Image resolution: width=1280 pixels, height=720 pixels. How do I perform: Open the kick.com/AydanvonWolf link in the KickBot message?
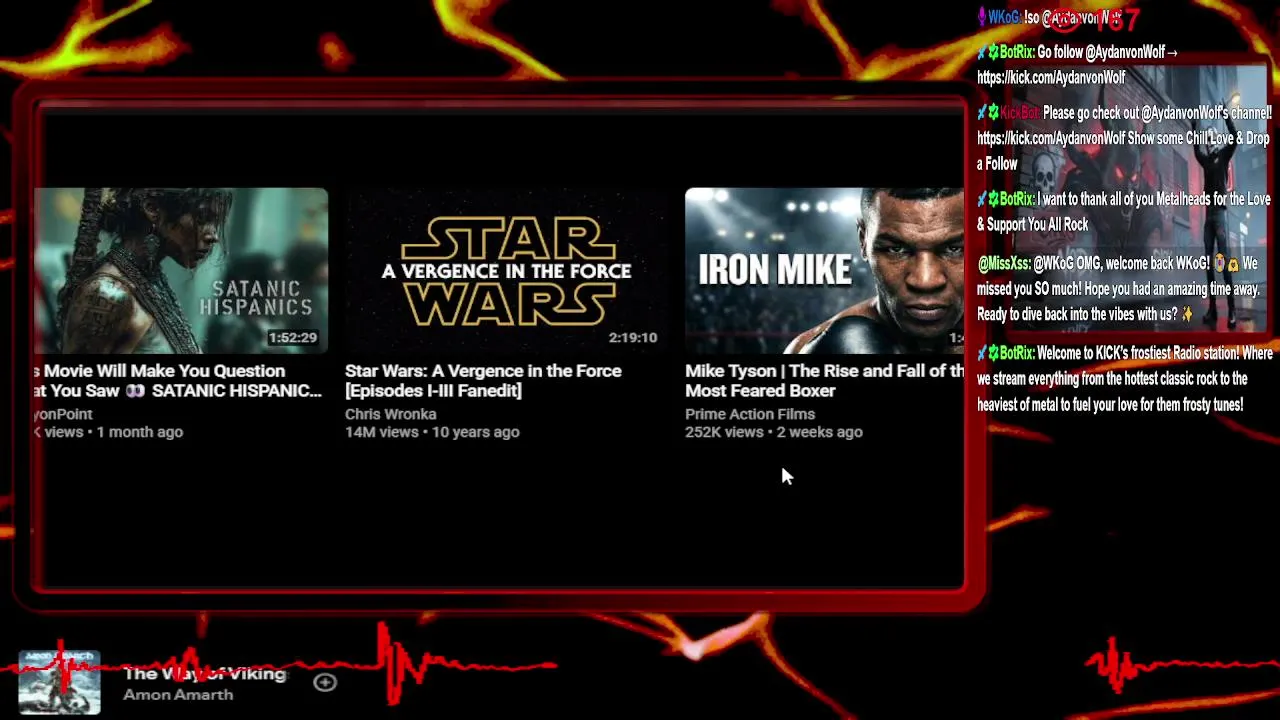[1051, 139]
